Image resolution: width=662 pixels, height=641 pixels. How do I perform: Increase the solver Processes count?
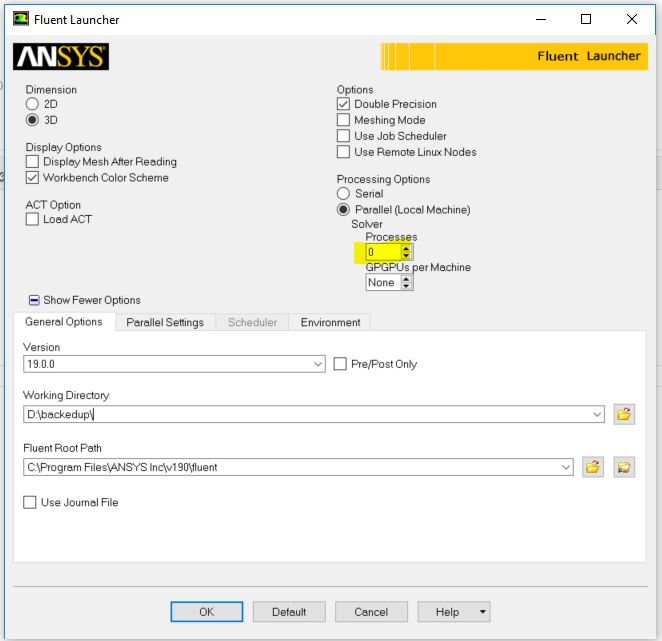tap(406, 249)
